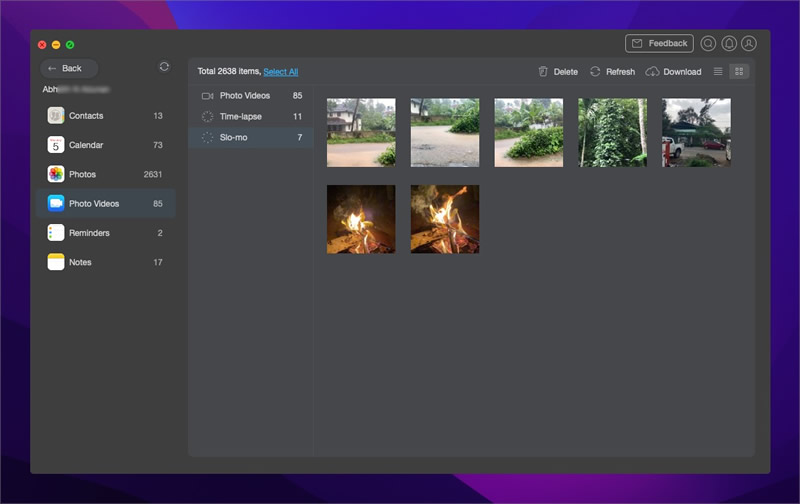Screen dimensions: 800x504
Task: Click the Notes count 17
Action: pyautogui.click(x=158, y=262)
